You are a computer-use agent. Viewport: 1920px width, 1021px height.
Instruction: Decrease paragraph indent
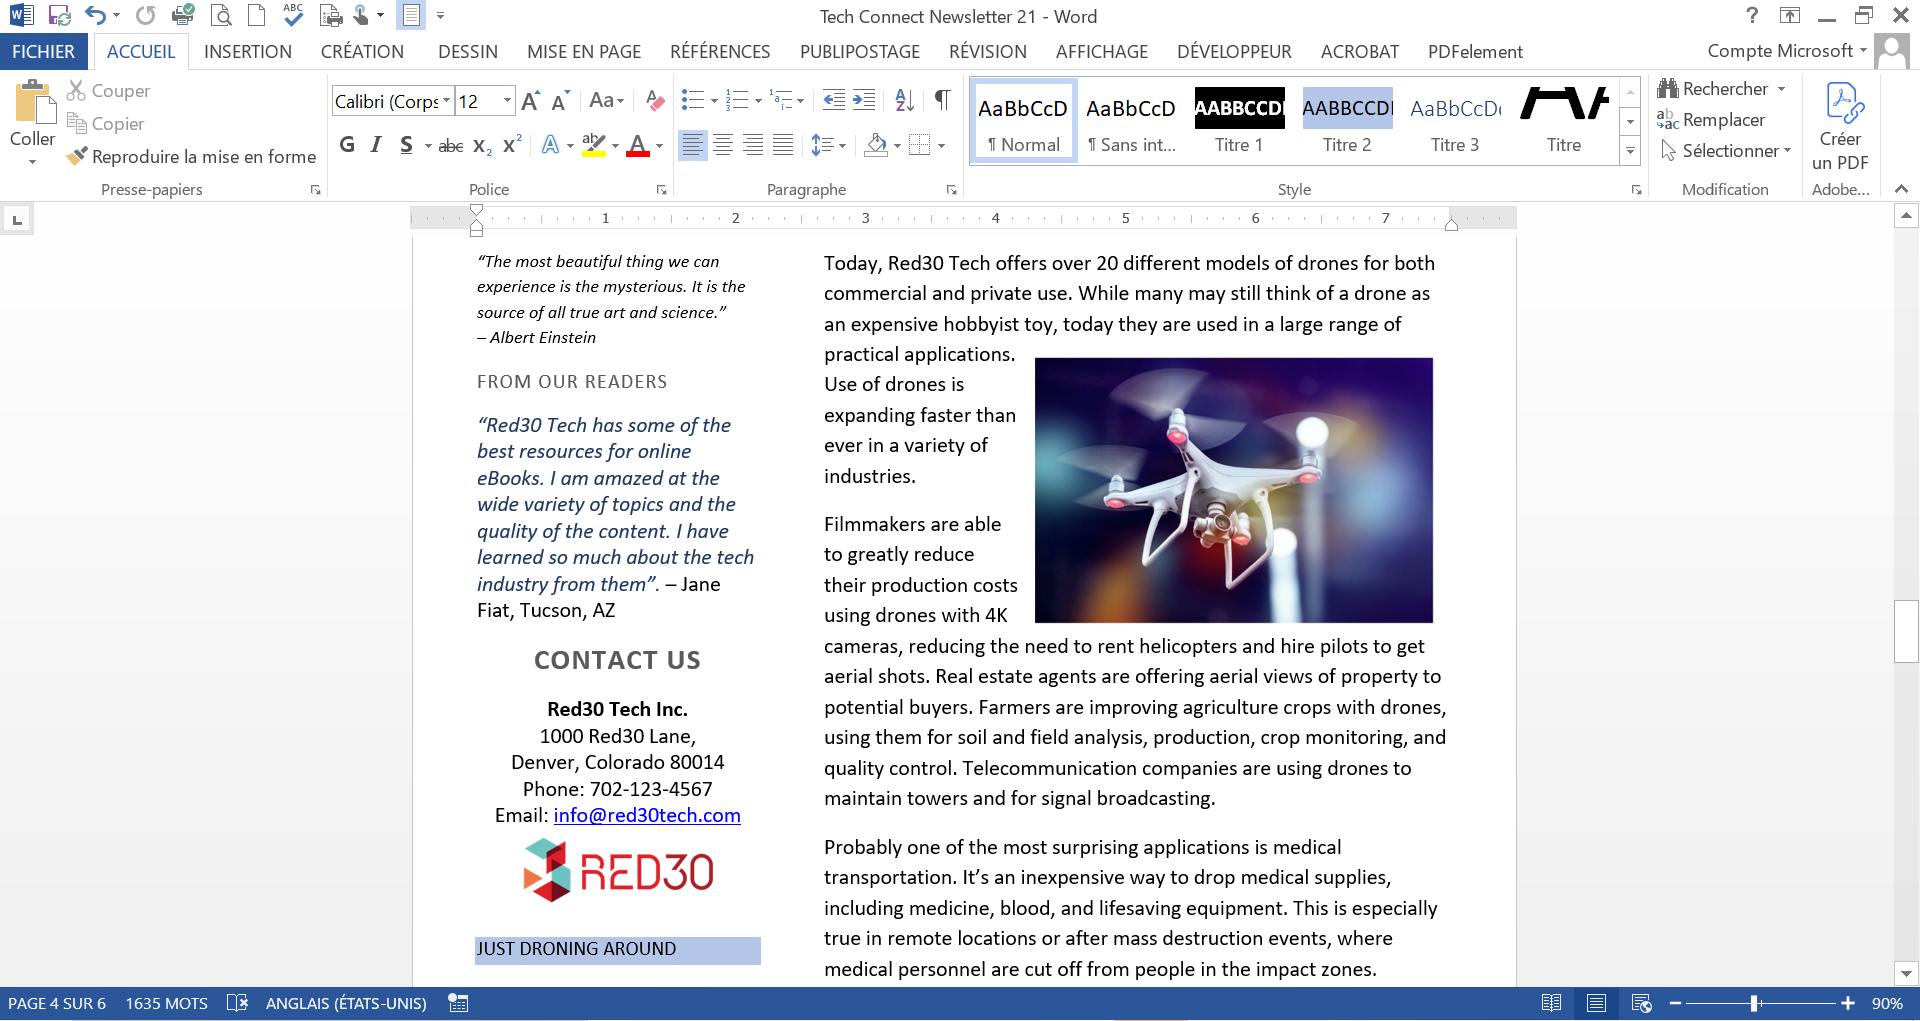(x=833, y=100)
